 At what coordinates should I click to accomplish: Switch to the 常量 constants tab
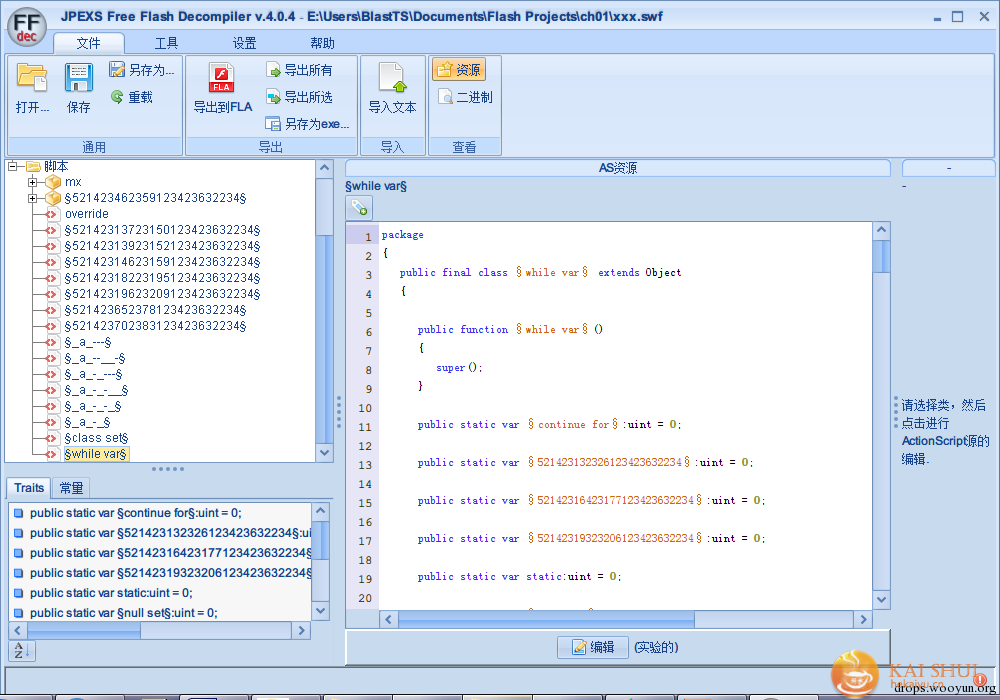[x=71, y=488]
